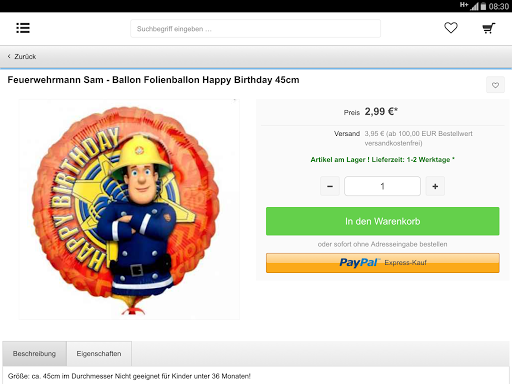The image size is (512, 384).
Task: Tap the Zurück back link text
Action: click(x=25, y=56)
